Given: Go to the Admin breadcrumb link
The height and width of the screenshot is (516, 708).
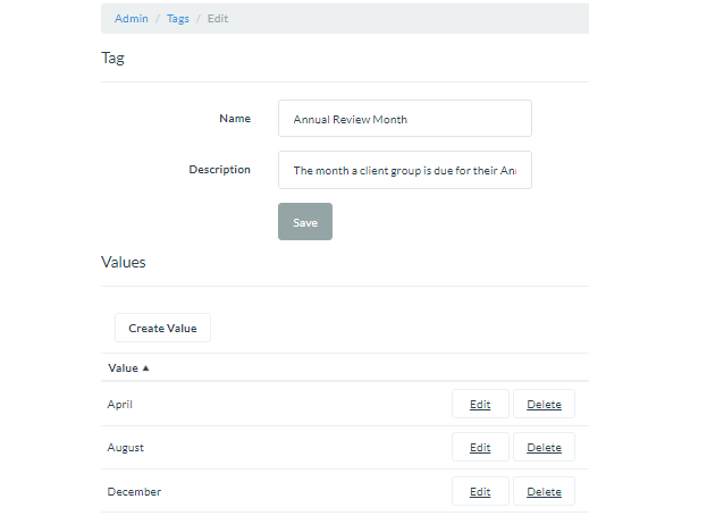Looking at the screenshot, I should pyautogui.click(x=131, y=18).
